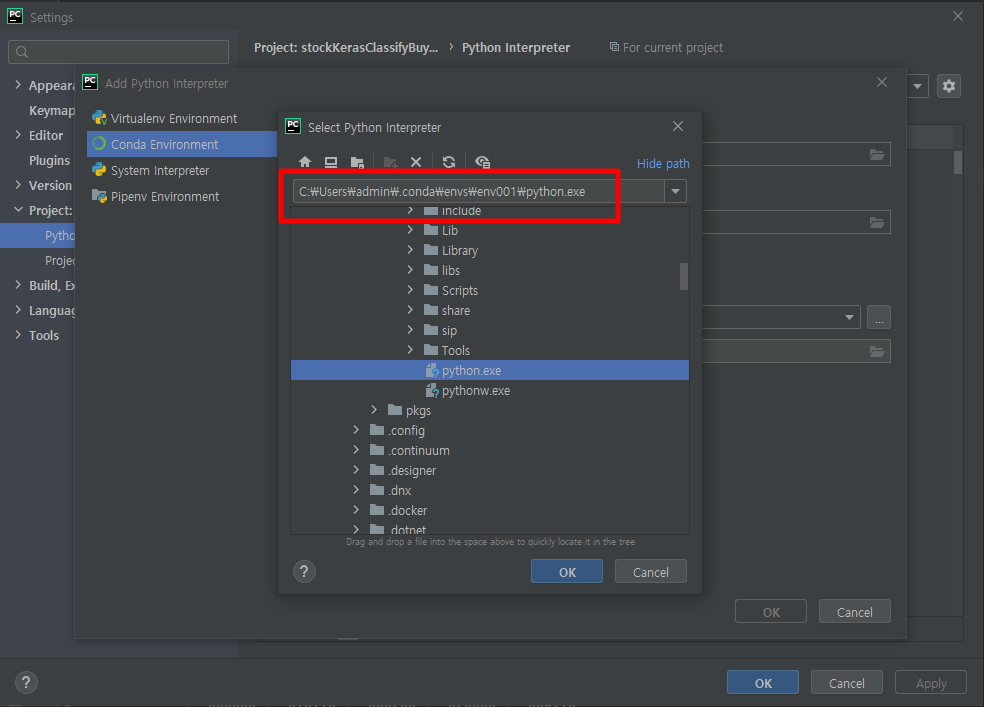
Task: Expand the .designer folder
Action: (x=356, y=470)
